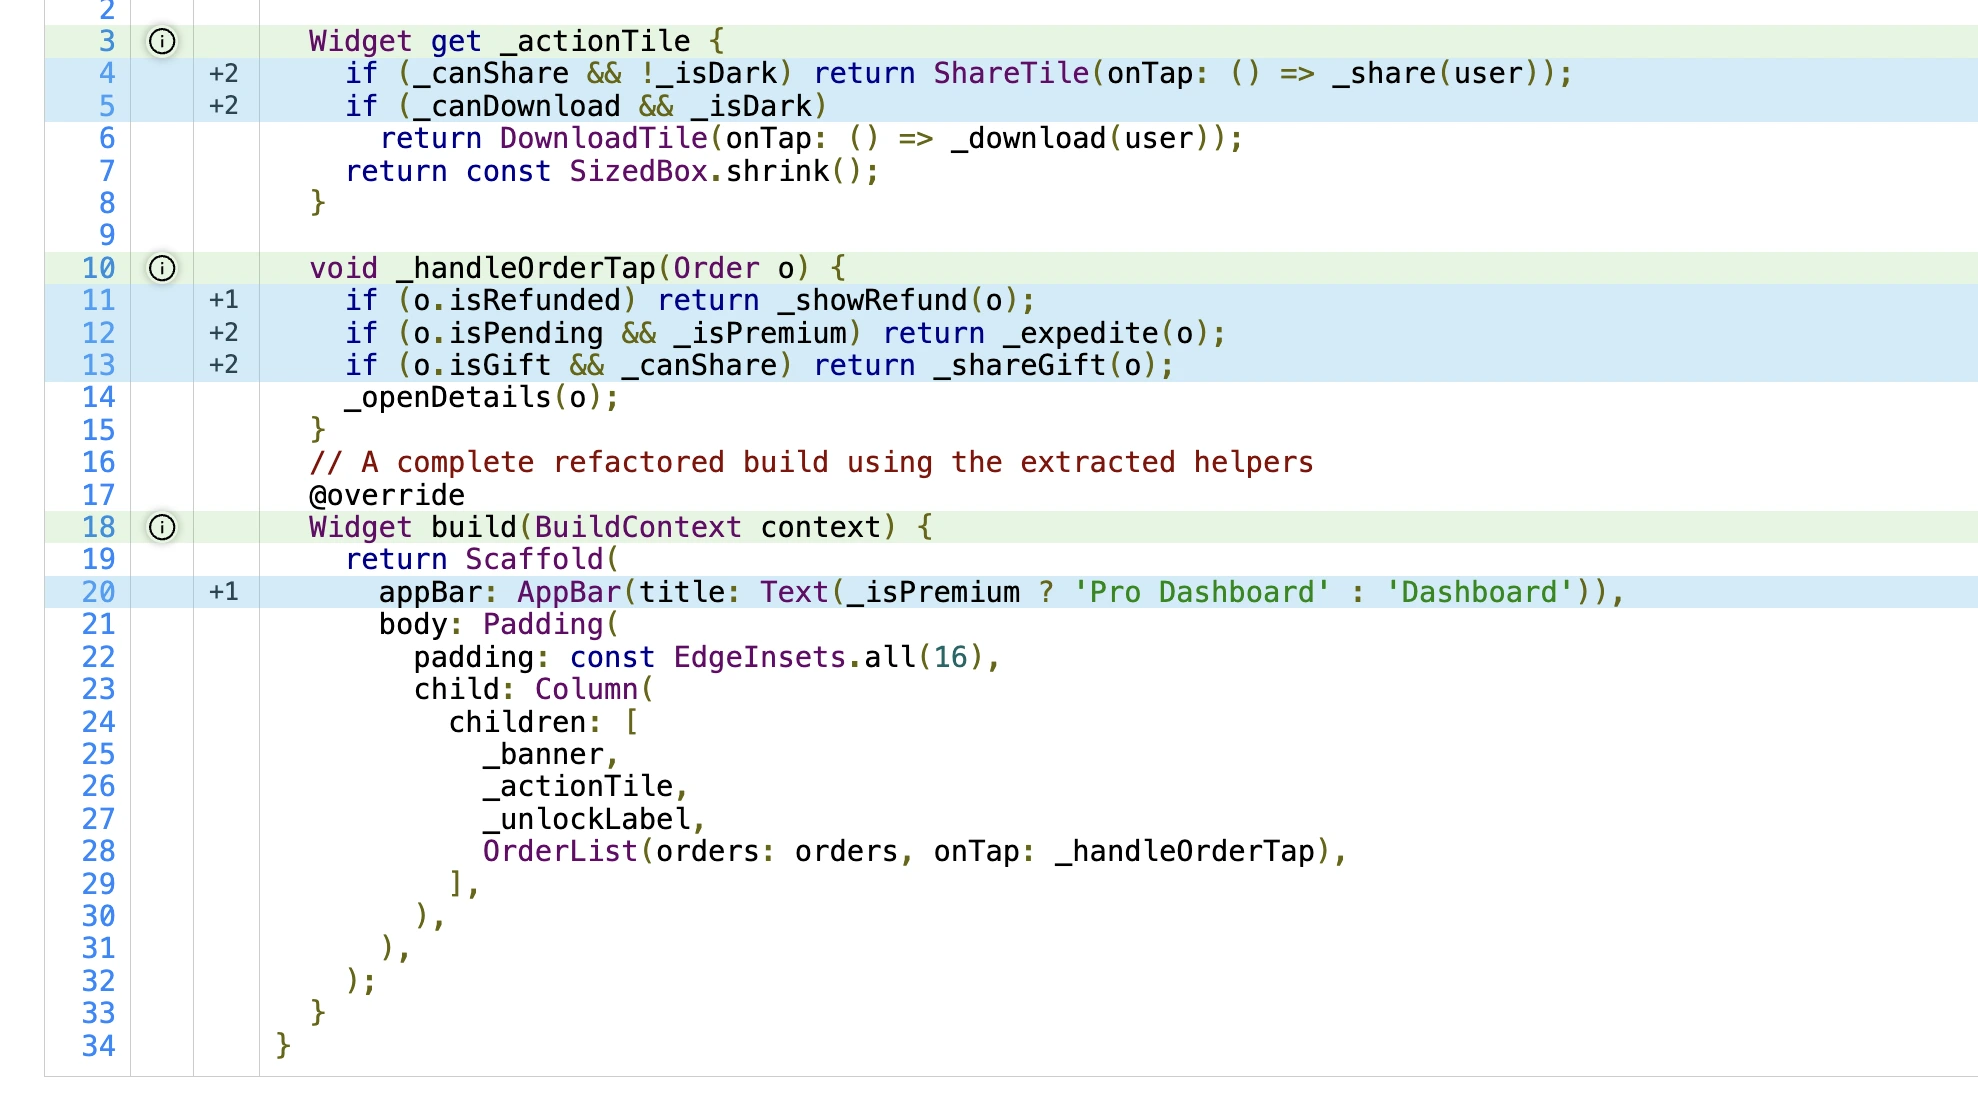The height and width of the screenshot is (1094, 1978).
Task: Click line number 34 in gutter
Action: tap(98, 1046)
